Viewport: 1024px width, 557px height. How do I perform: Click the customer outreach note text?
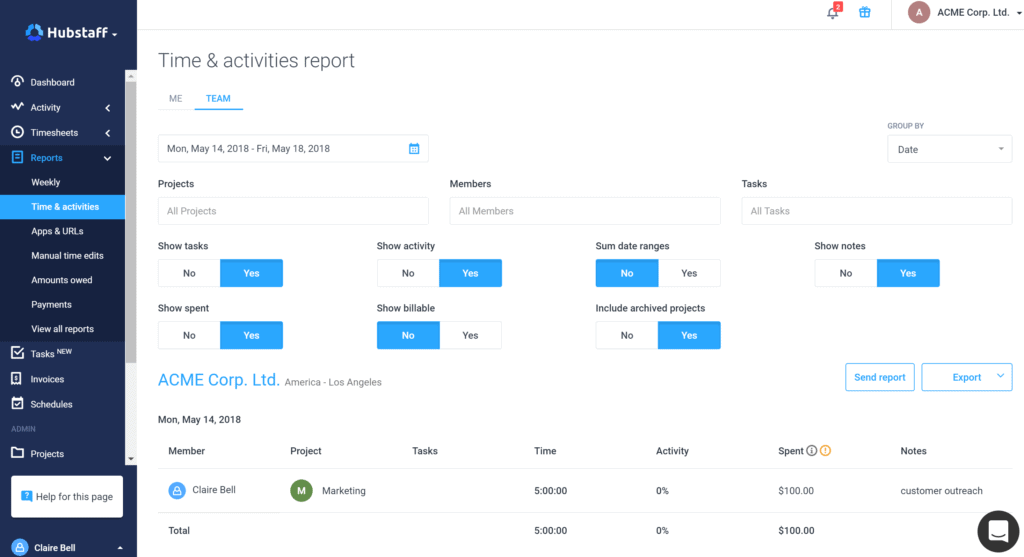click(x=941, y=490)
